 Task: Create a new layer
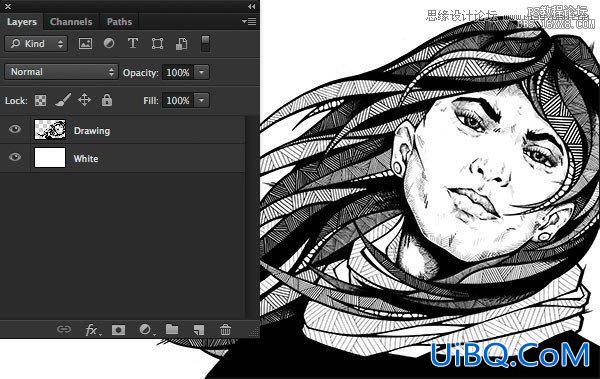point(199,330)
